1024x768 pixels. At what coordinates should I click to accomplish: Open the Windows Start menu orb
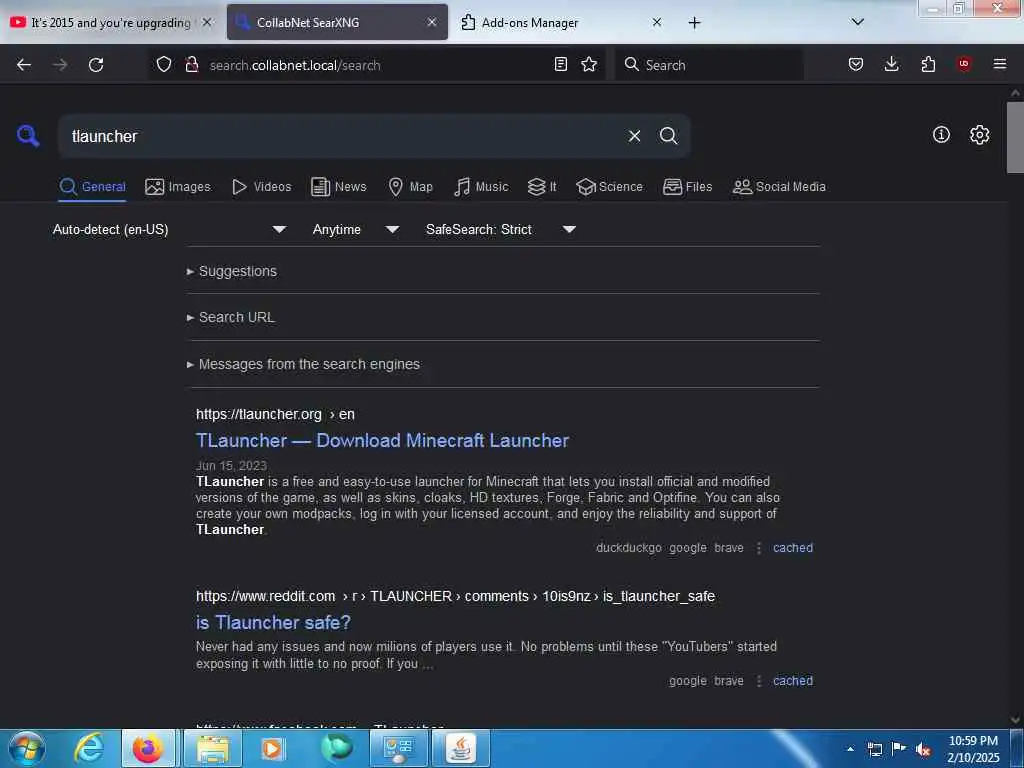(x=27, y=748)
